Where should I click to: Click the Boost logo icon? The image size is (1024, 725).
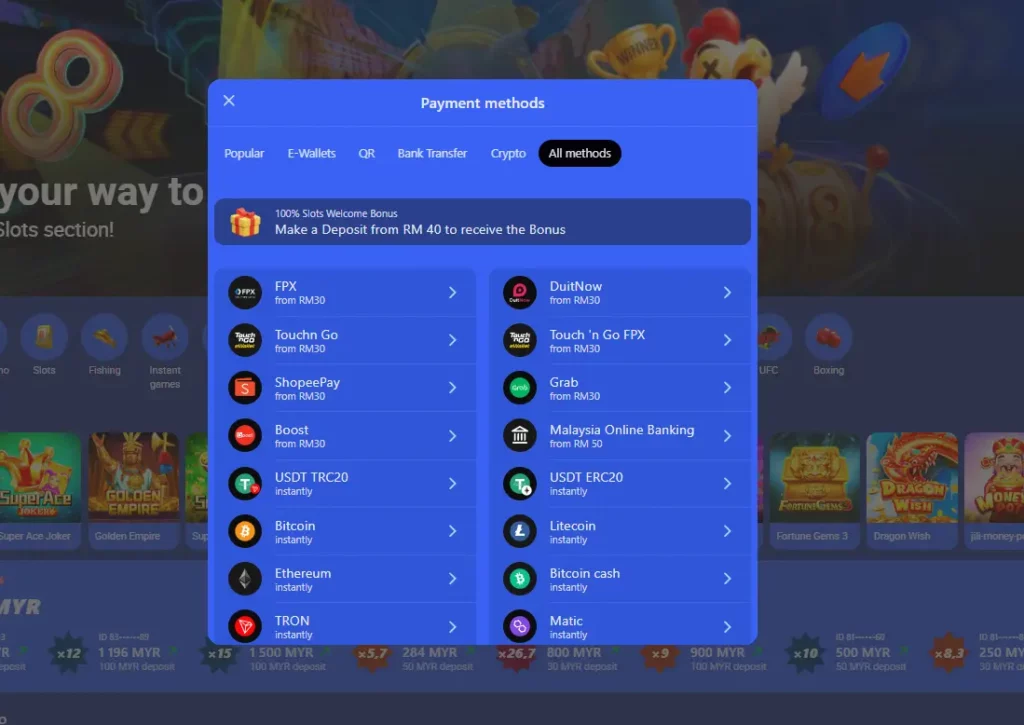click(x=245, y=436)
